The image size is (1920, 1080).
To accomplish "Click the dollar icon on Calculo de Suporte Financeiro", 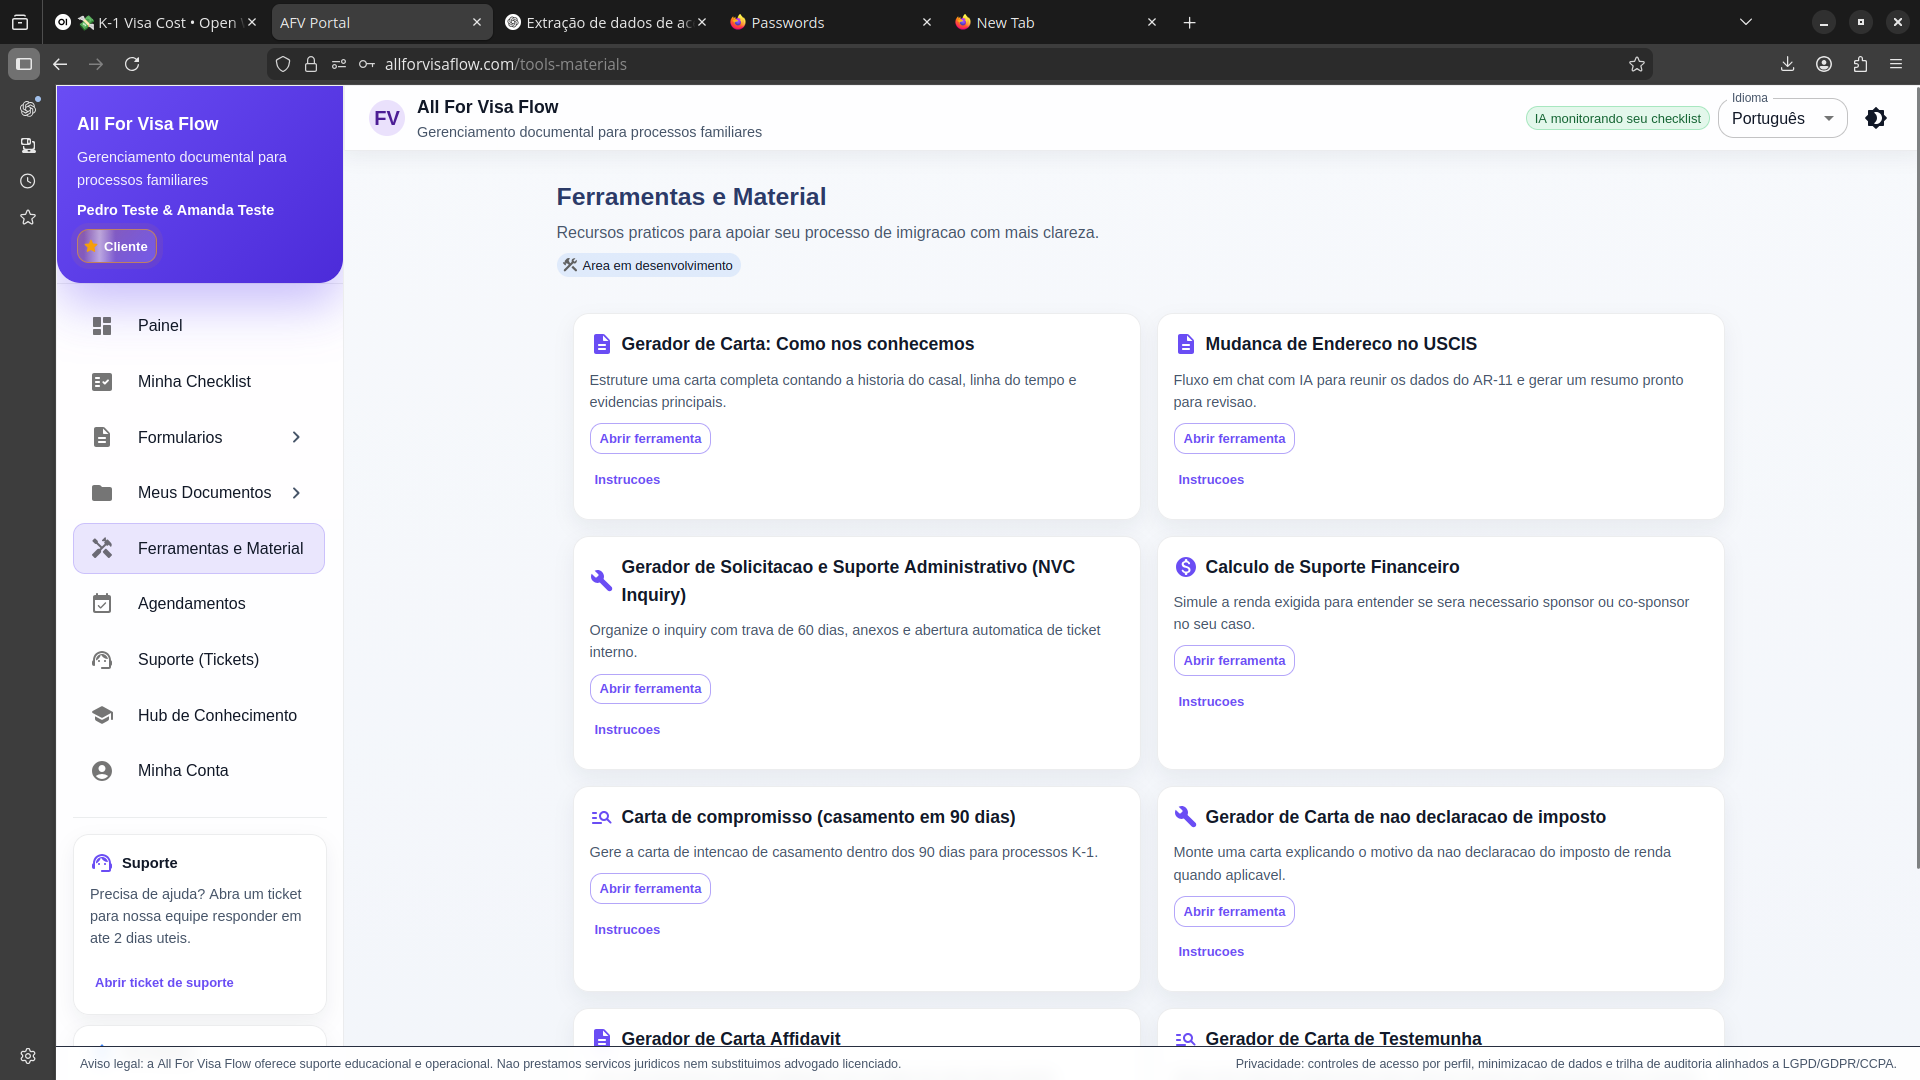I will (1186, 566).
